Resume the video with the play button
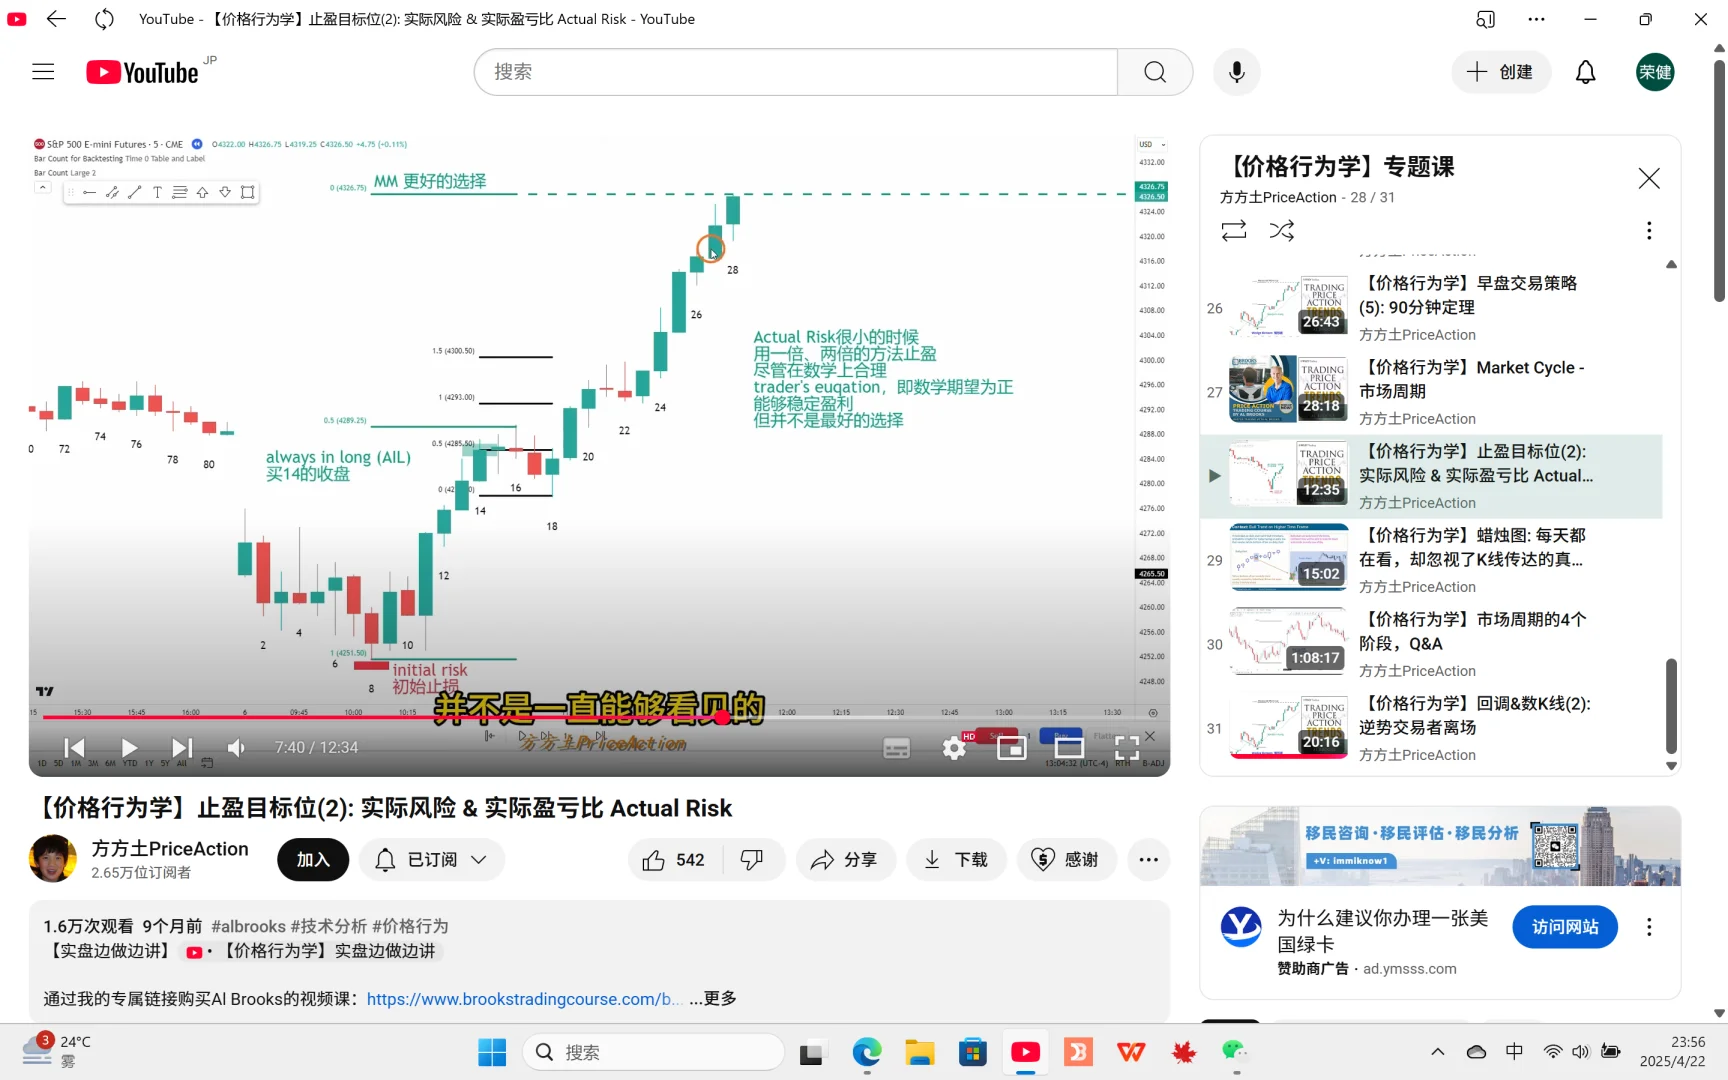The width and height of the screenshot is (1728, 1080). [129, 747]
